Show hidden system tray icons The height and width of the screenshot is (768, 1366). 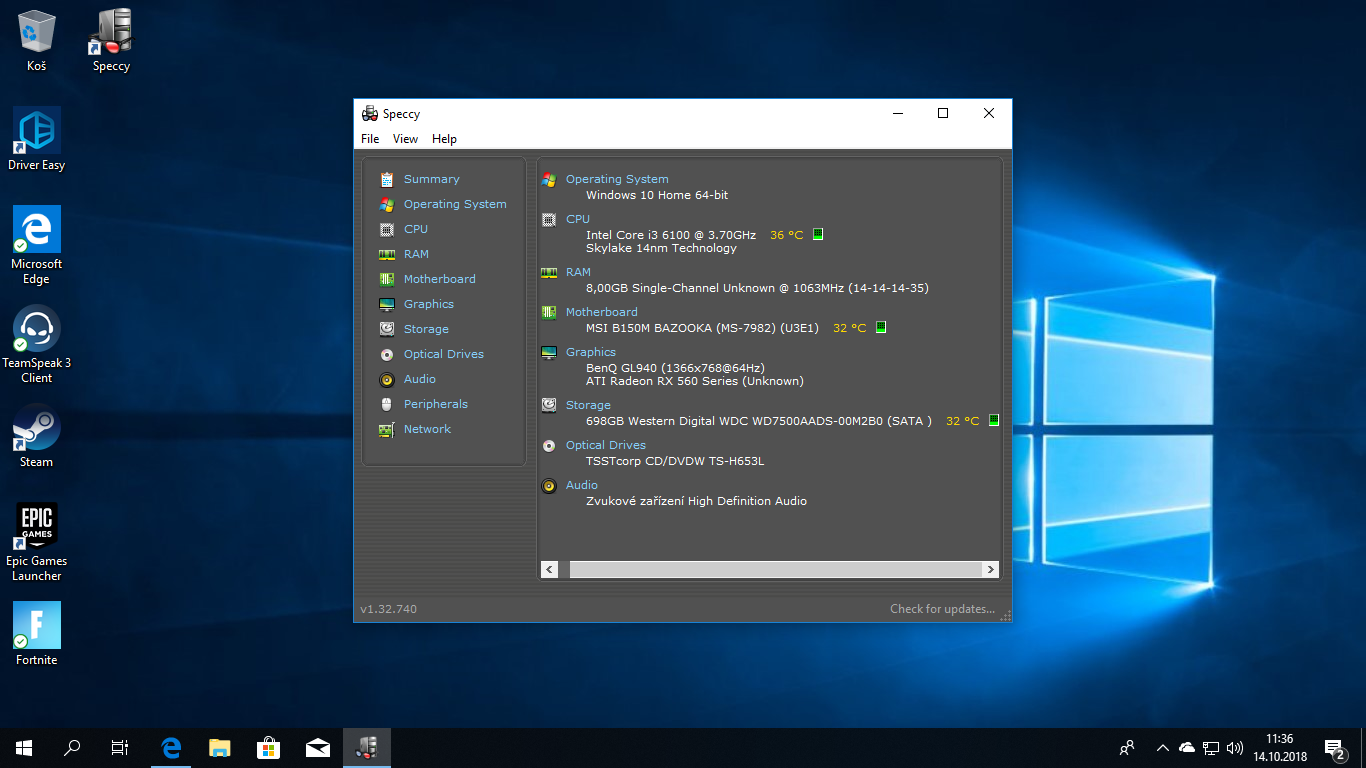pyautogui.click(x=1162, y=748)
